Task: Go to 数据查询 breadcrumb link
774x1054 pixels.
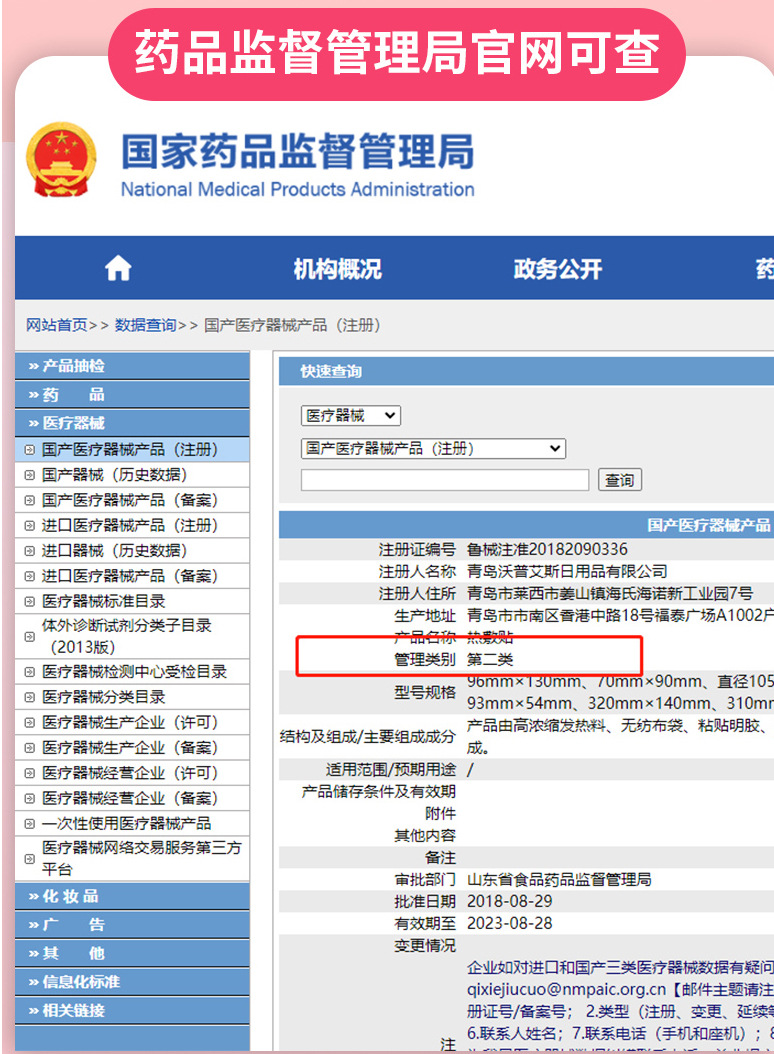Action: (145, 325)
